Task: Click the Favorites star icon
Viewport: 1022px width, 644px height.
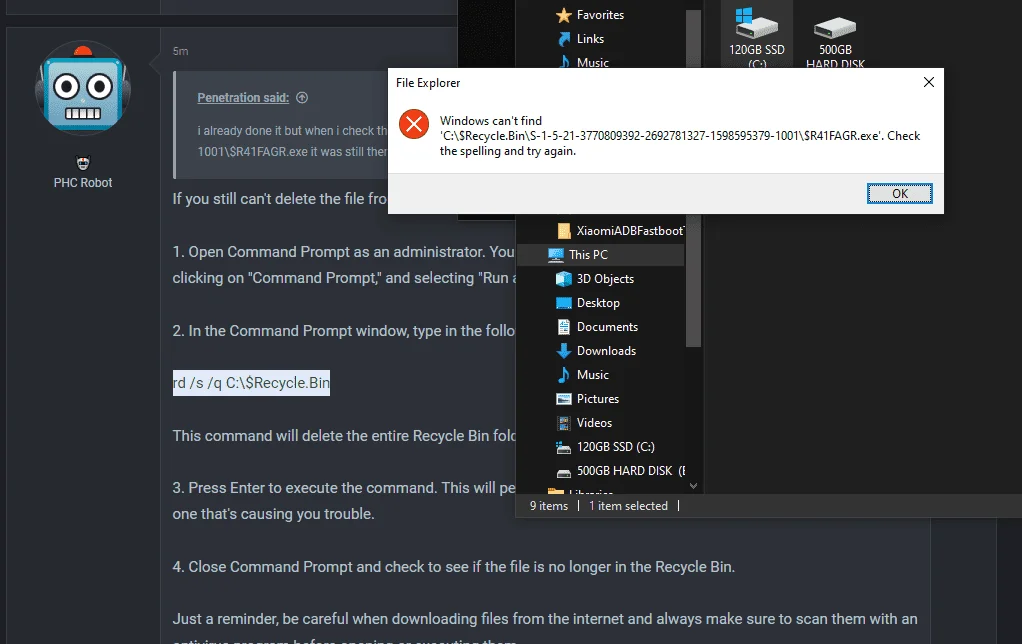Action: coord(564,15)
